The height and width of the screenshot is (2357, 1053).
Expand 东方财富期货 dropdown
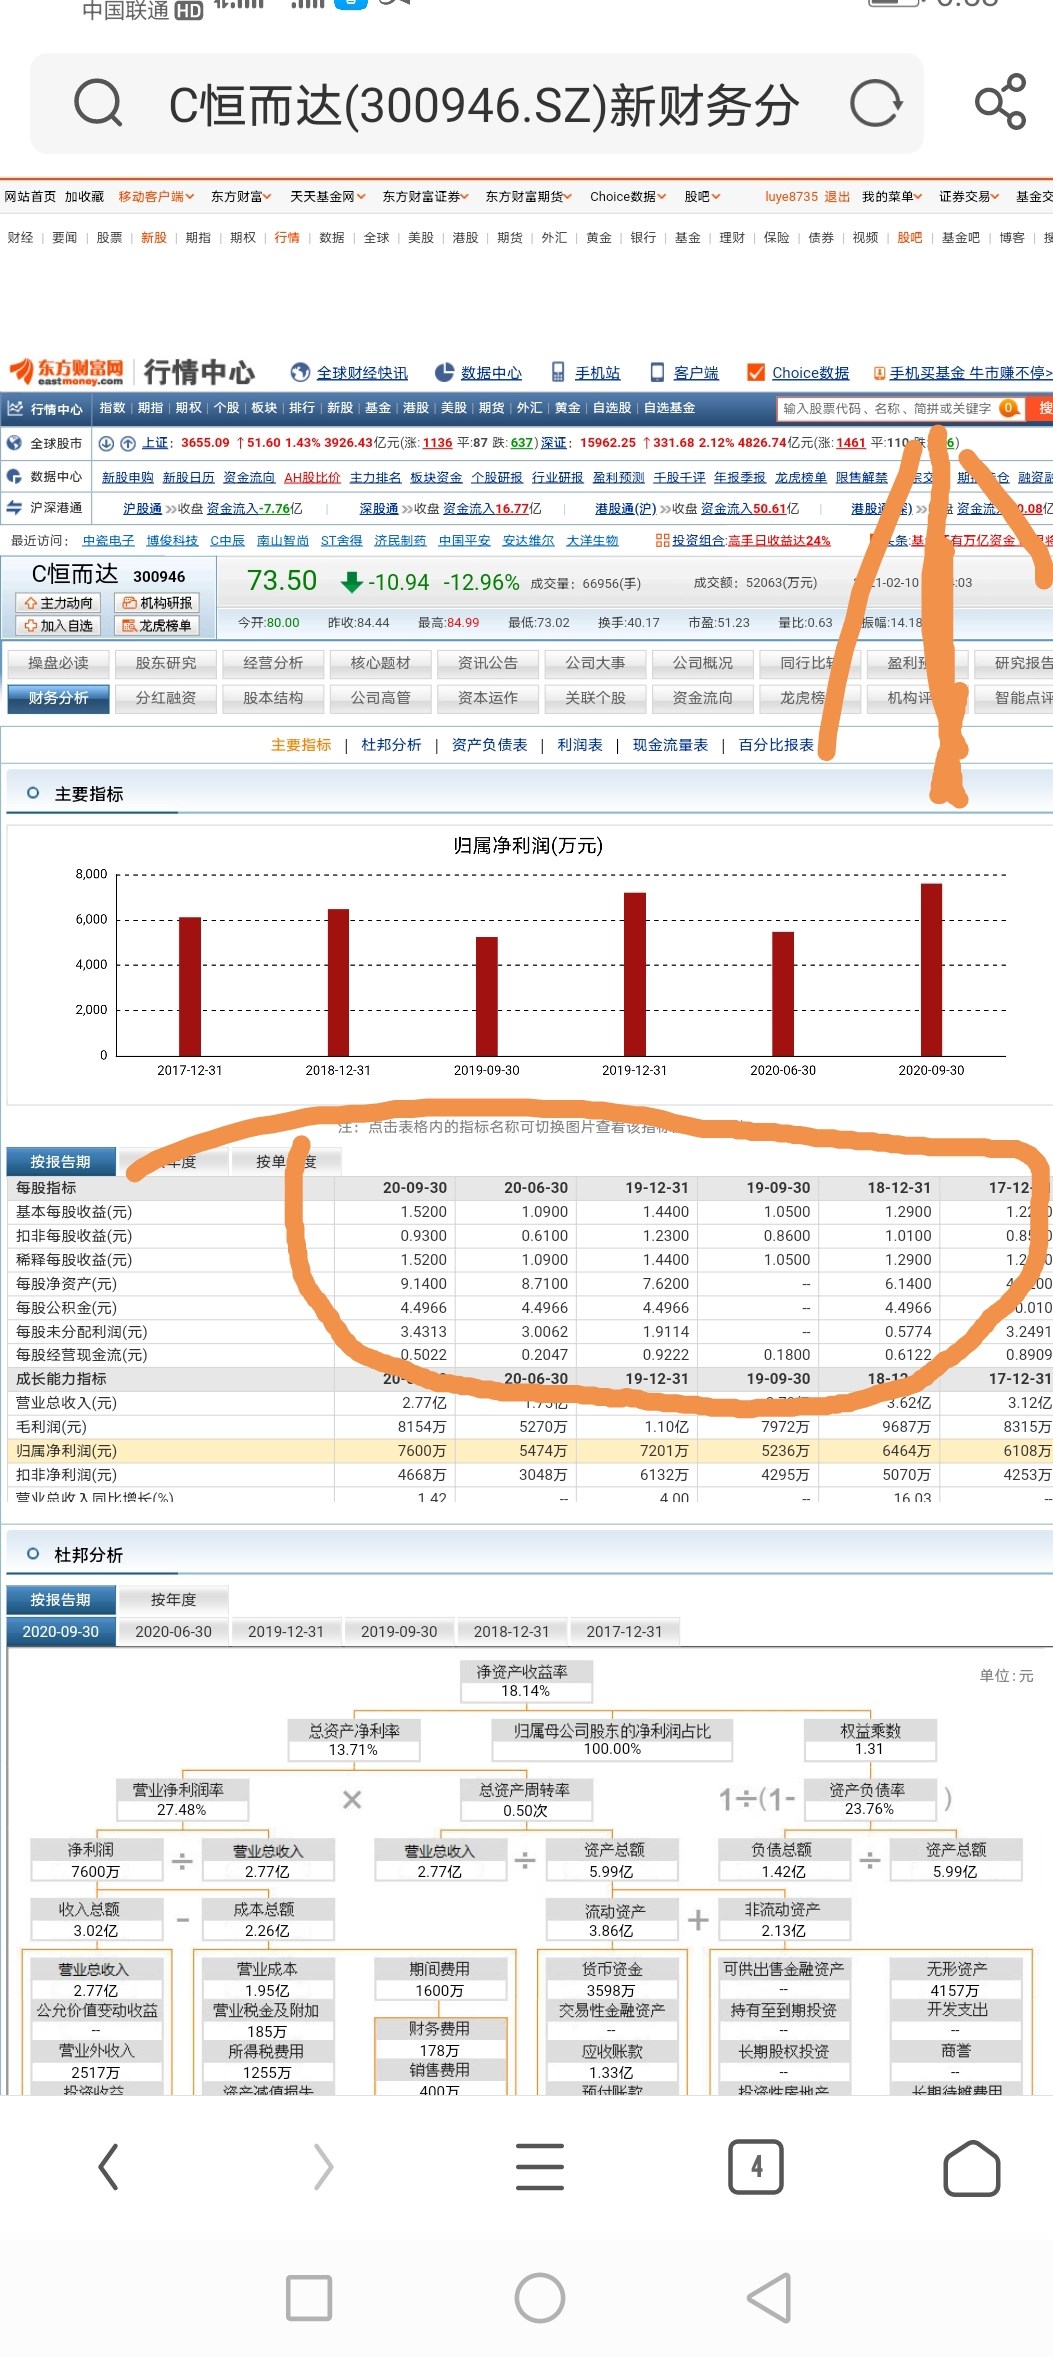tap(529, 197)
